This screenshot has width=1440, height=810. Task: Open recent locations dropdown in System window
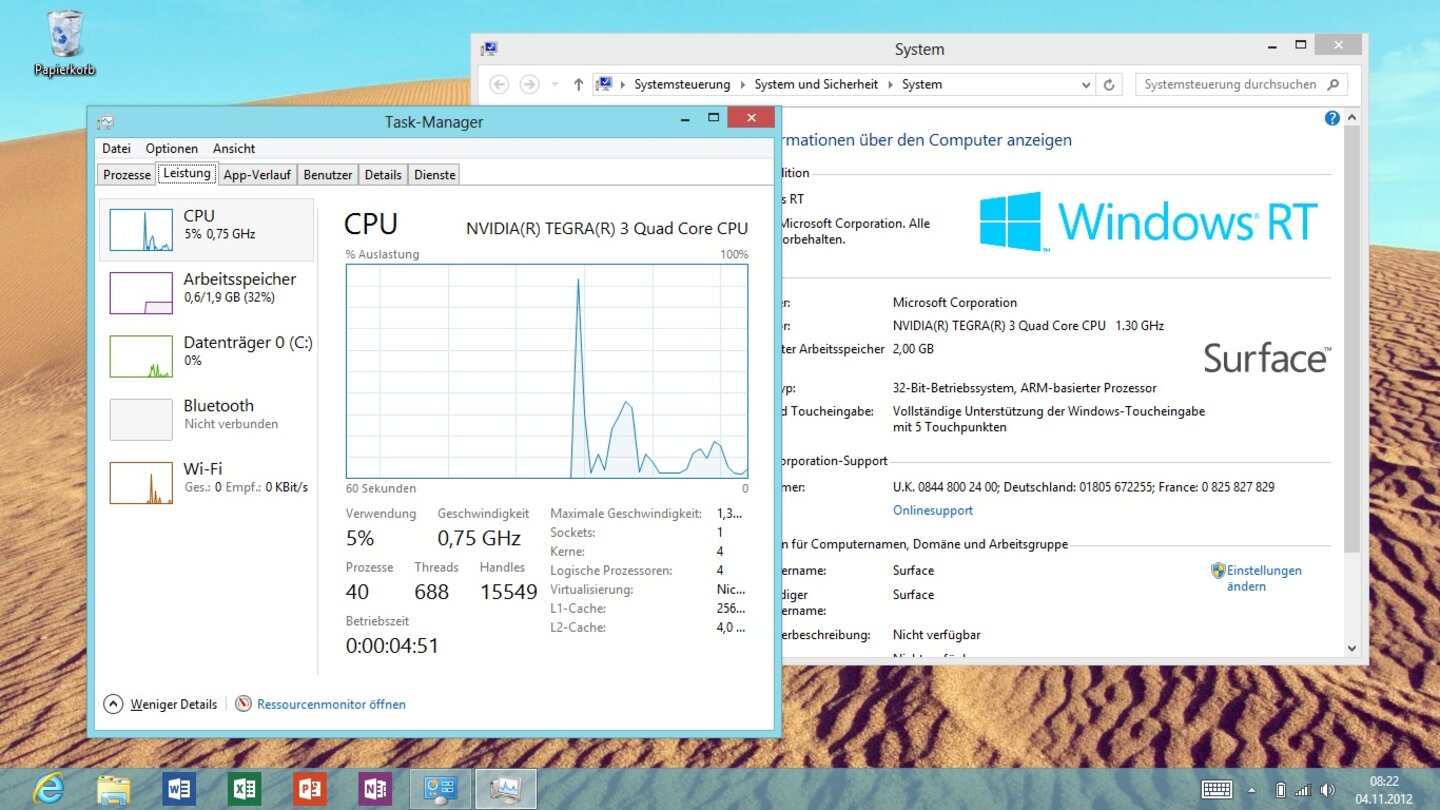555,85
